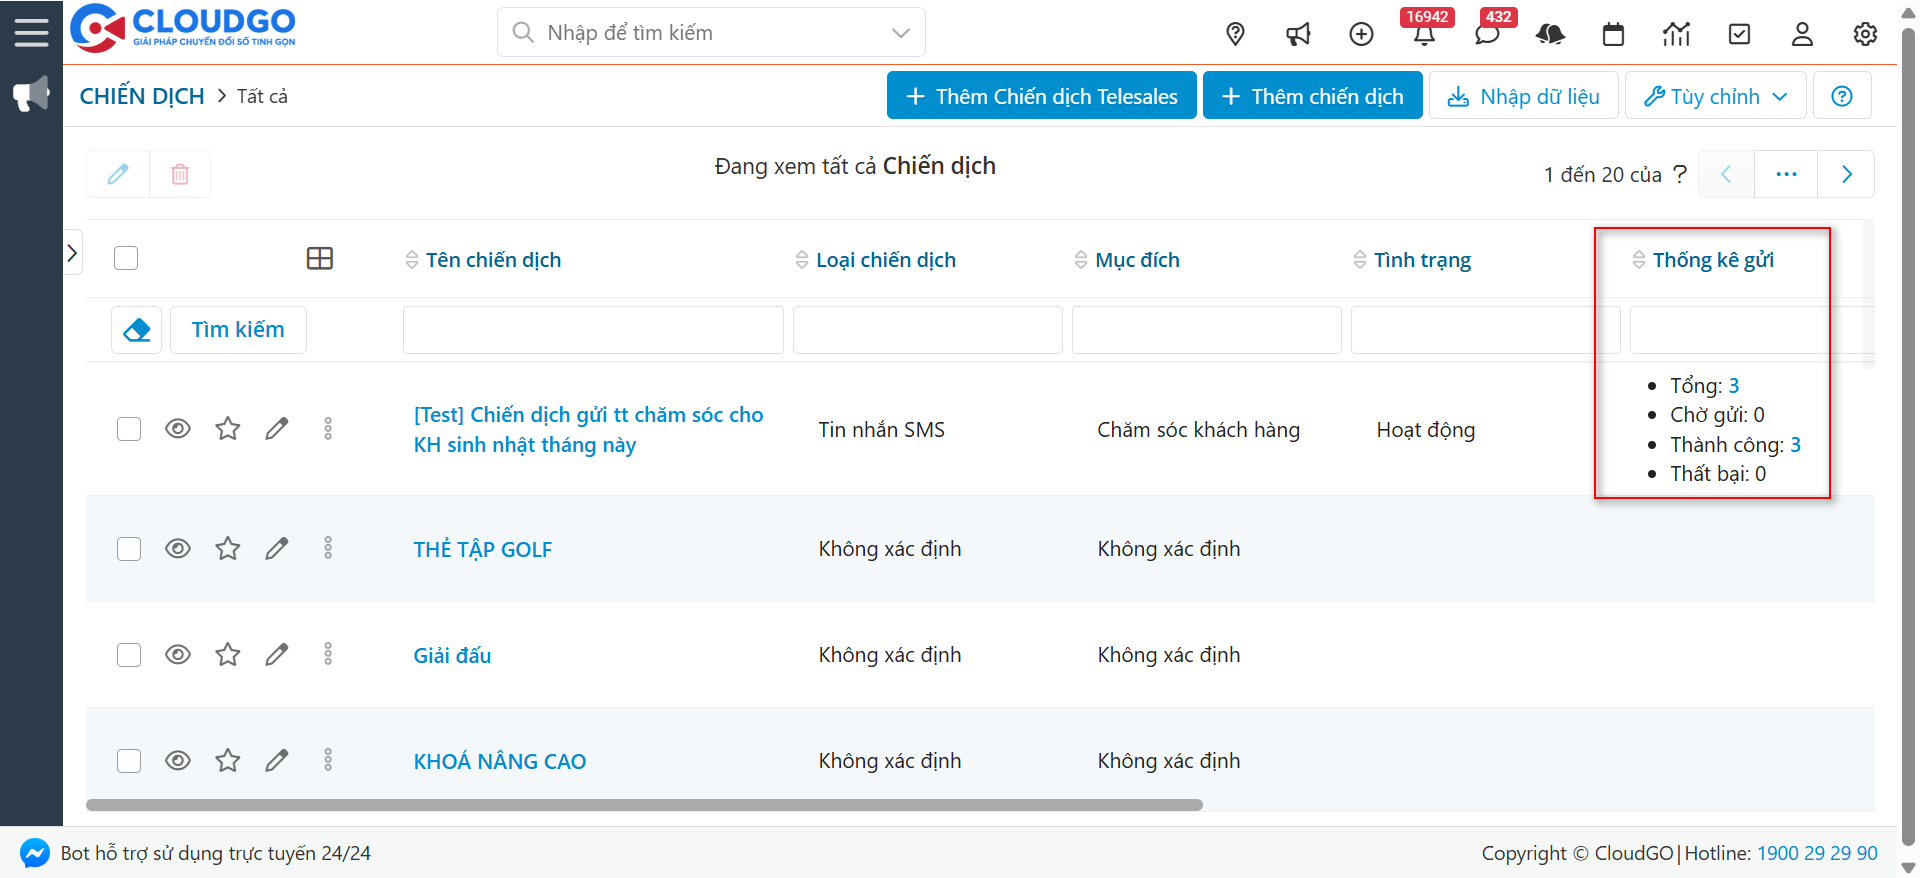Expand the Tùy chỉnh dropdown
This screenshot has height=878, width=1920.
click(1715, 96)
